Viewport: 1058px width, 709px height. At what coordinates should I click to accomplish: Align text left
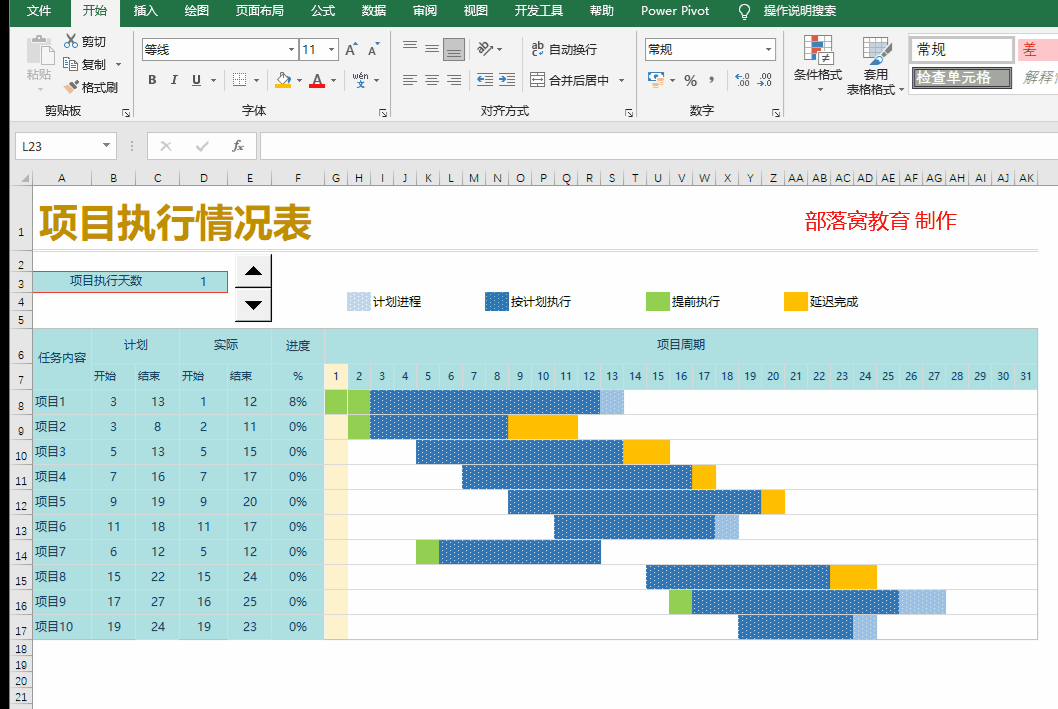(410, 80)
